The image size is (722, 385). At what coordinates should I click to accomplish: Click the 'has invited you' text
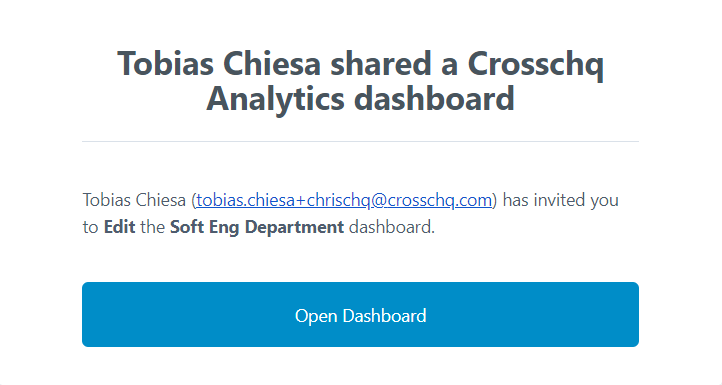point(560,200)
